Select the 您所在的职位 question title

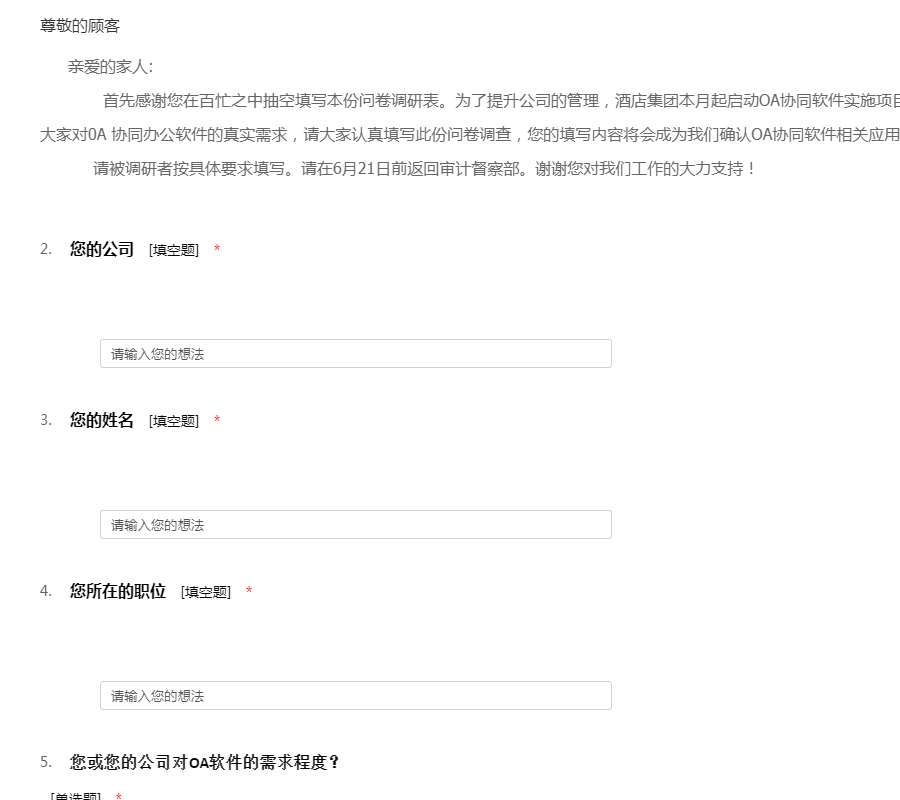click(x=118, y=591)
